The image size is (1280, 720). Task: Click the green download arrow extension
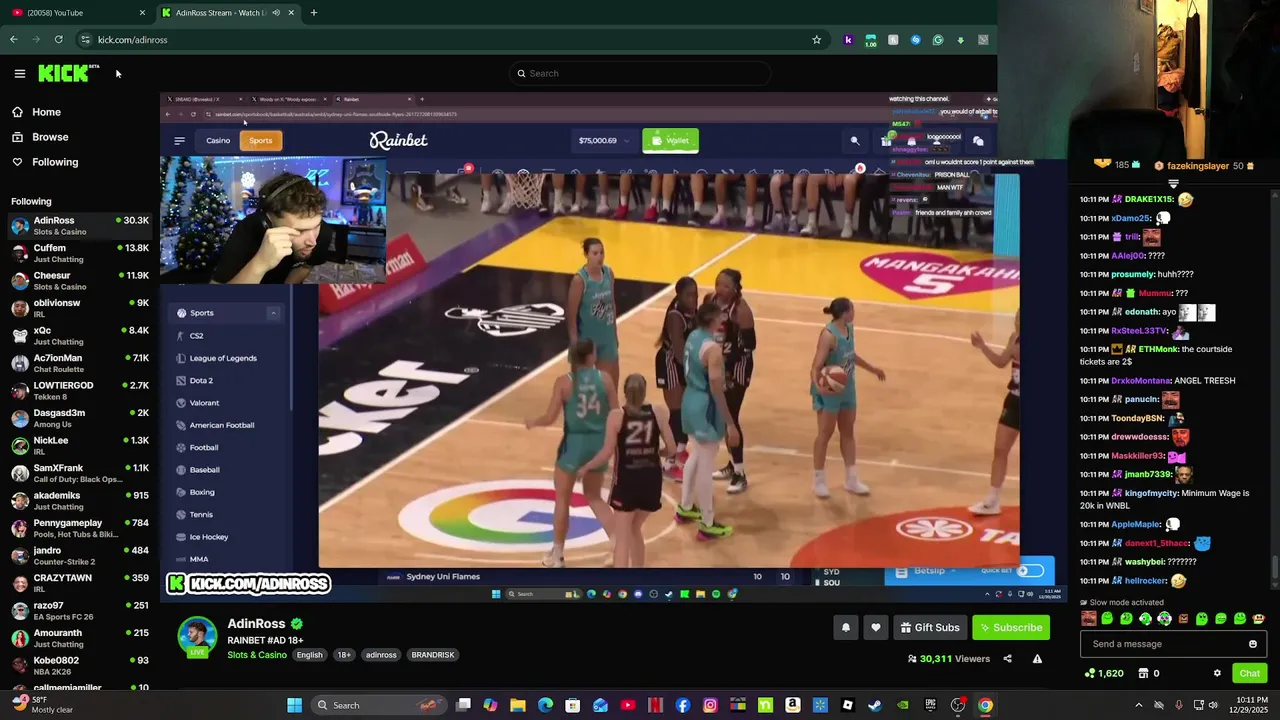point(960,40)
